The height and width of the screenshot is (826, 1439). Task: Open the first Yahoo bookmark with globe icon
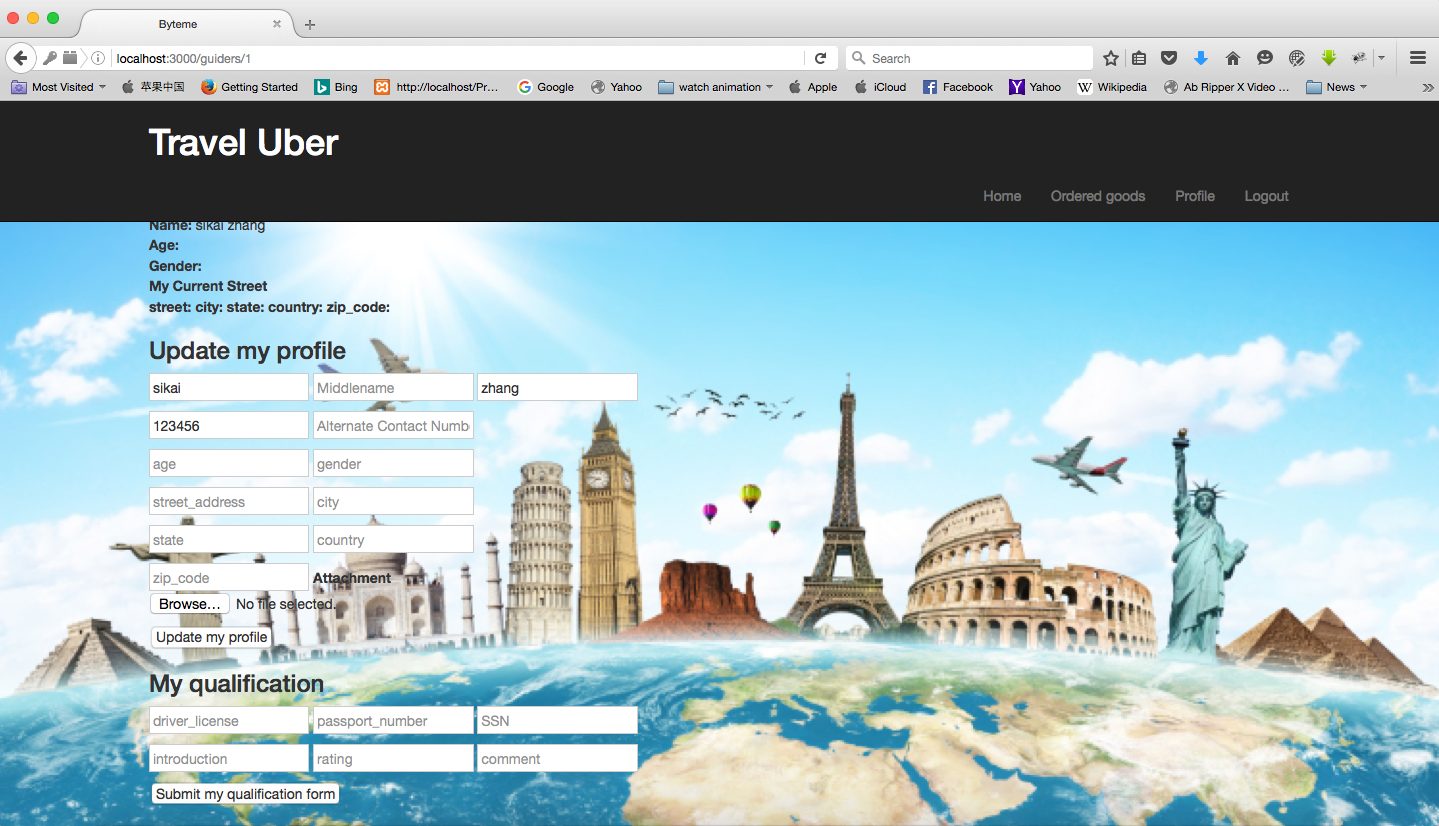tap(616, 87)
